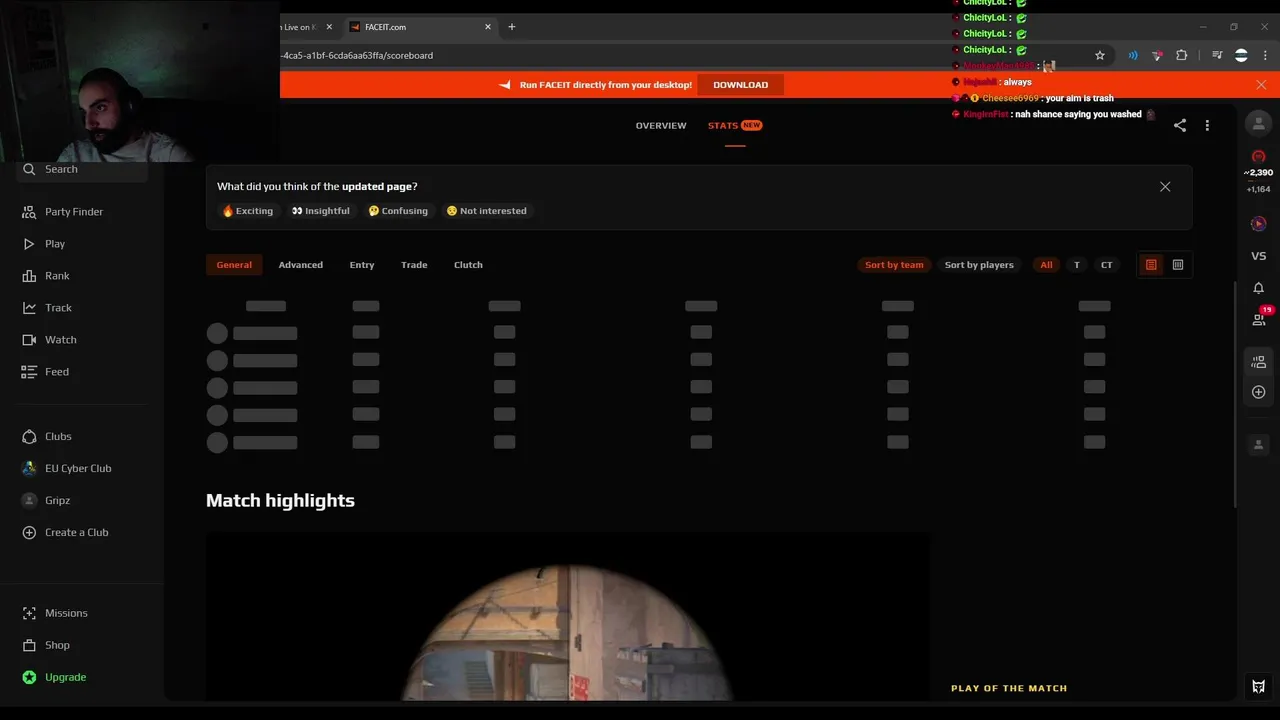
Task: Open the media control icon in Chrome toolbar
Action: point(1217,55)
